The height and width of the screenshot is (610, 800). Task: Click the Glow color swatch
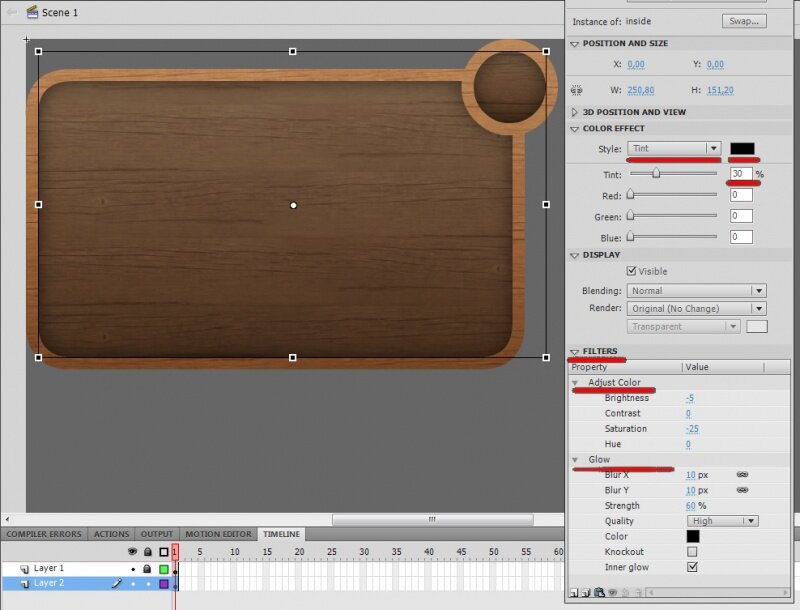693,537
